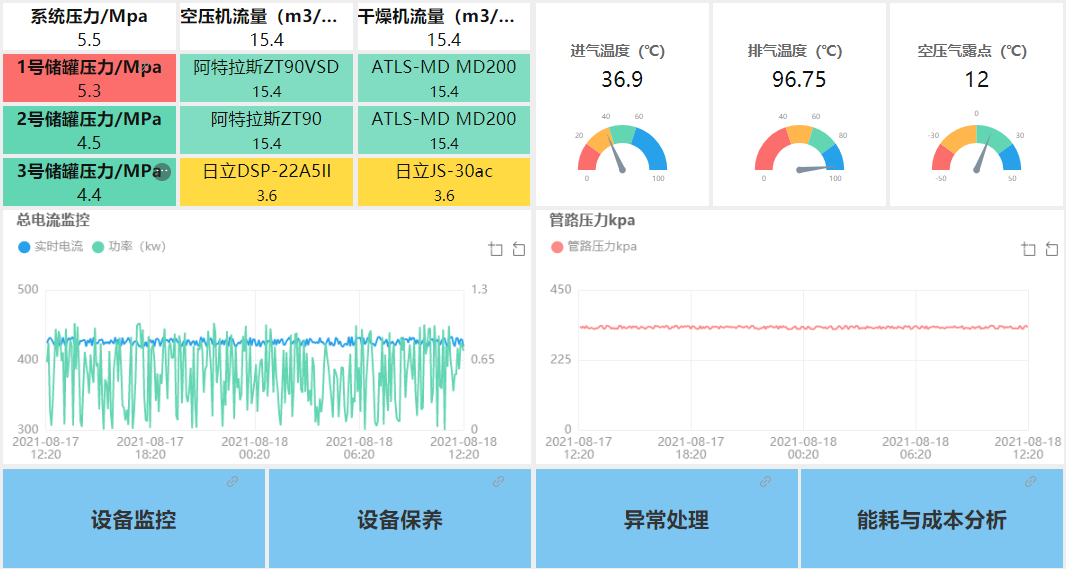
Task: Click the 空压机流量 column header
Action: 266,27
